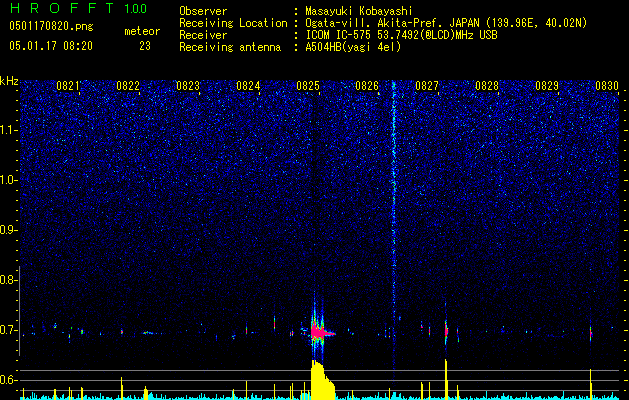Viewport: 629px width, 400px height.
Task: Click the 0824 time marker
Action: tap(248, 86)
